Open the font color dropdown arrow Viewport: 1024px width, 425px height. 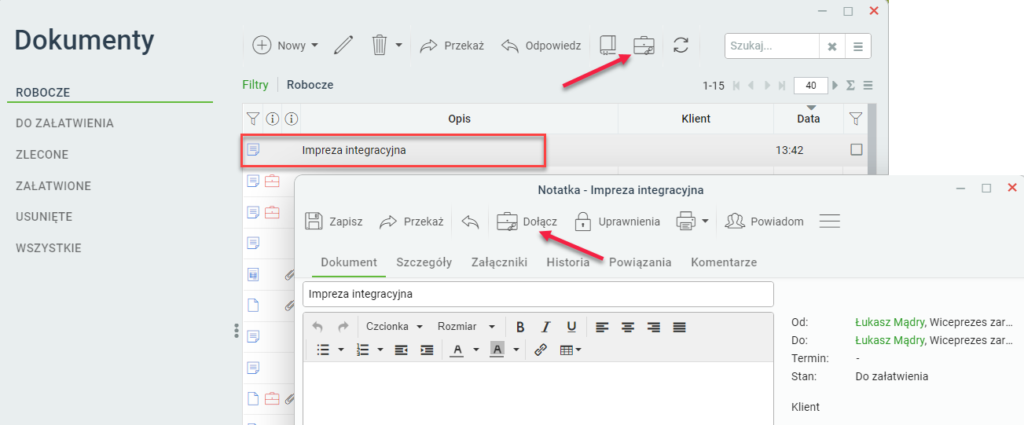point(476,351)
